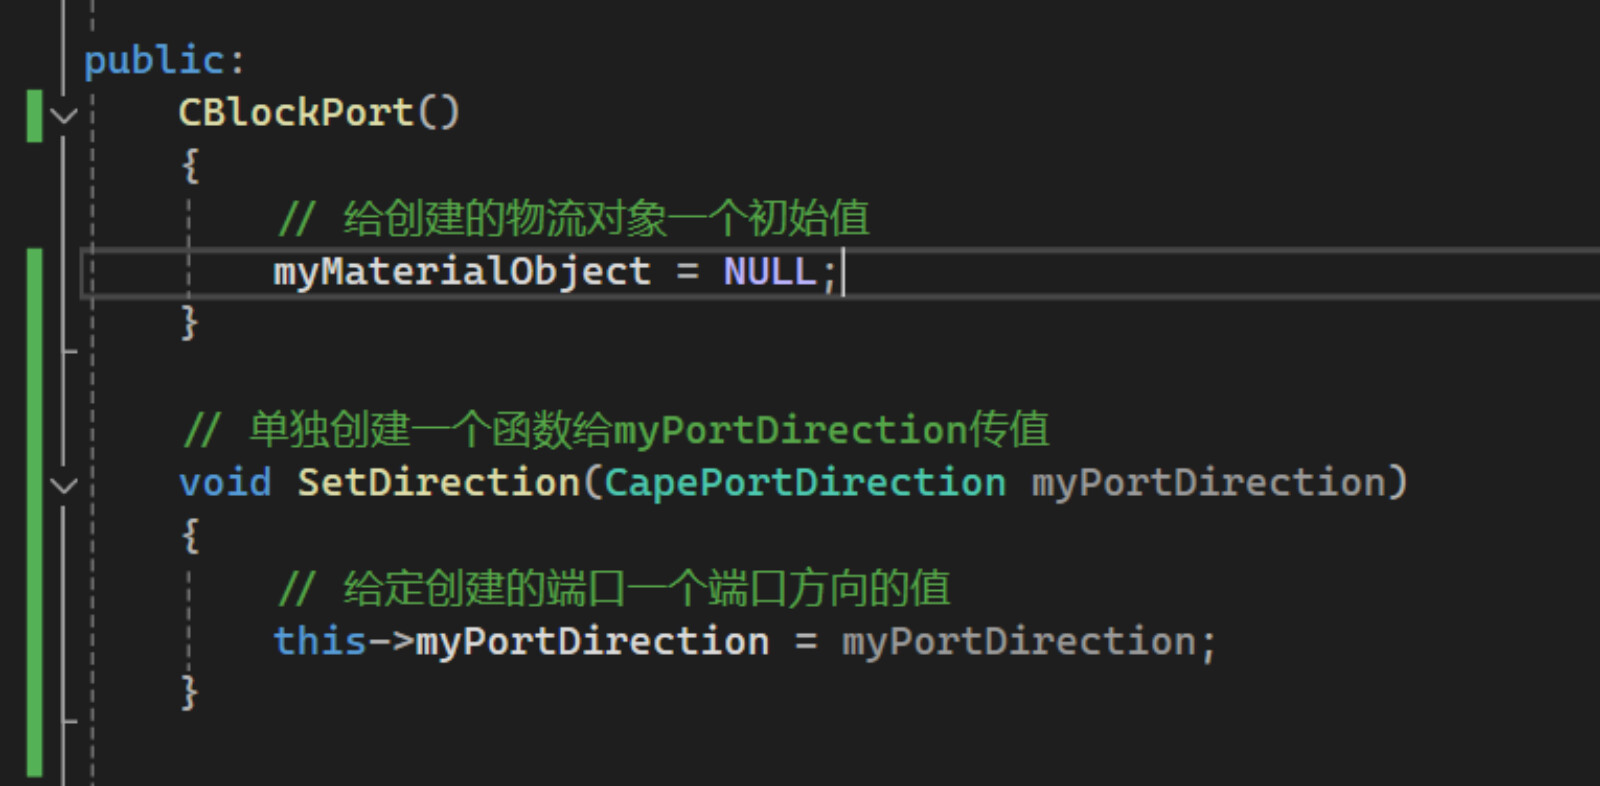
Task: Place cursor on myMaterialObject variable
Action: coord(462,271)
